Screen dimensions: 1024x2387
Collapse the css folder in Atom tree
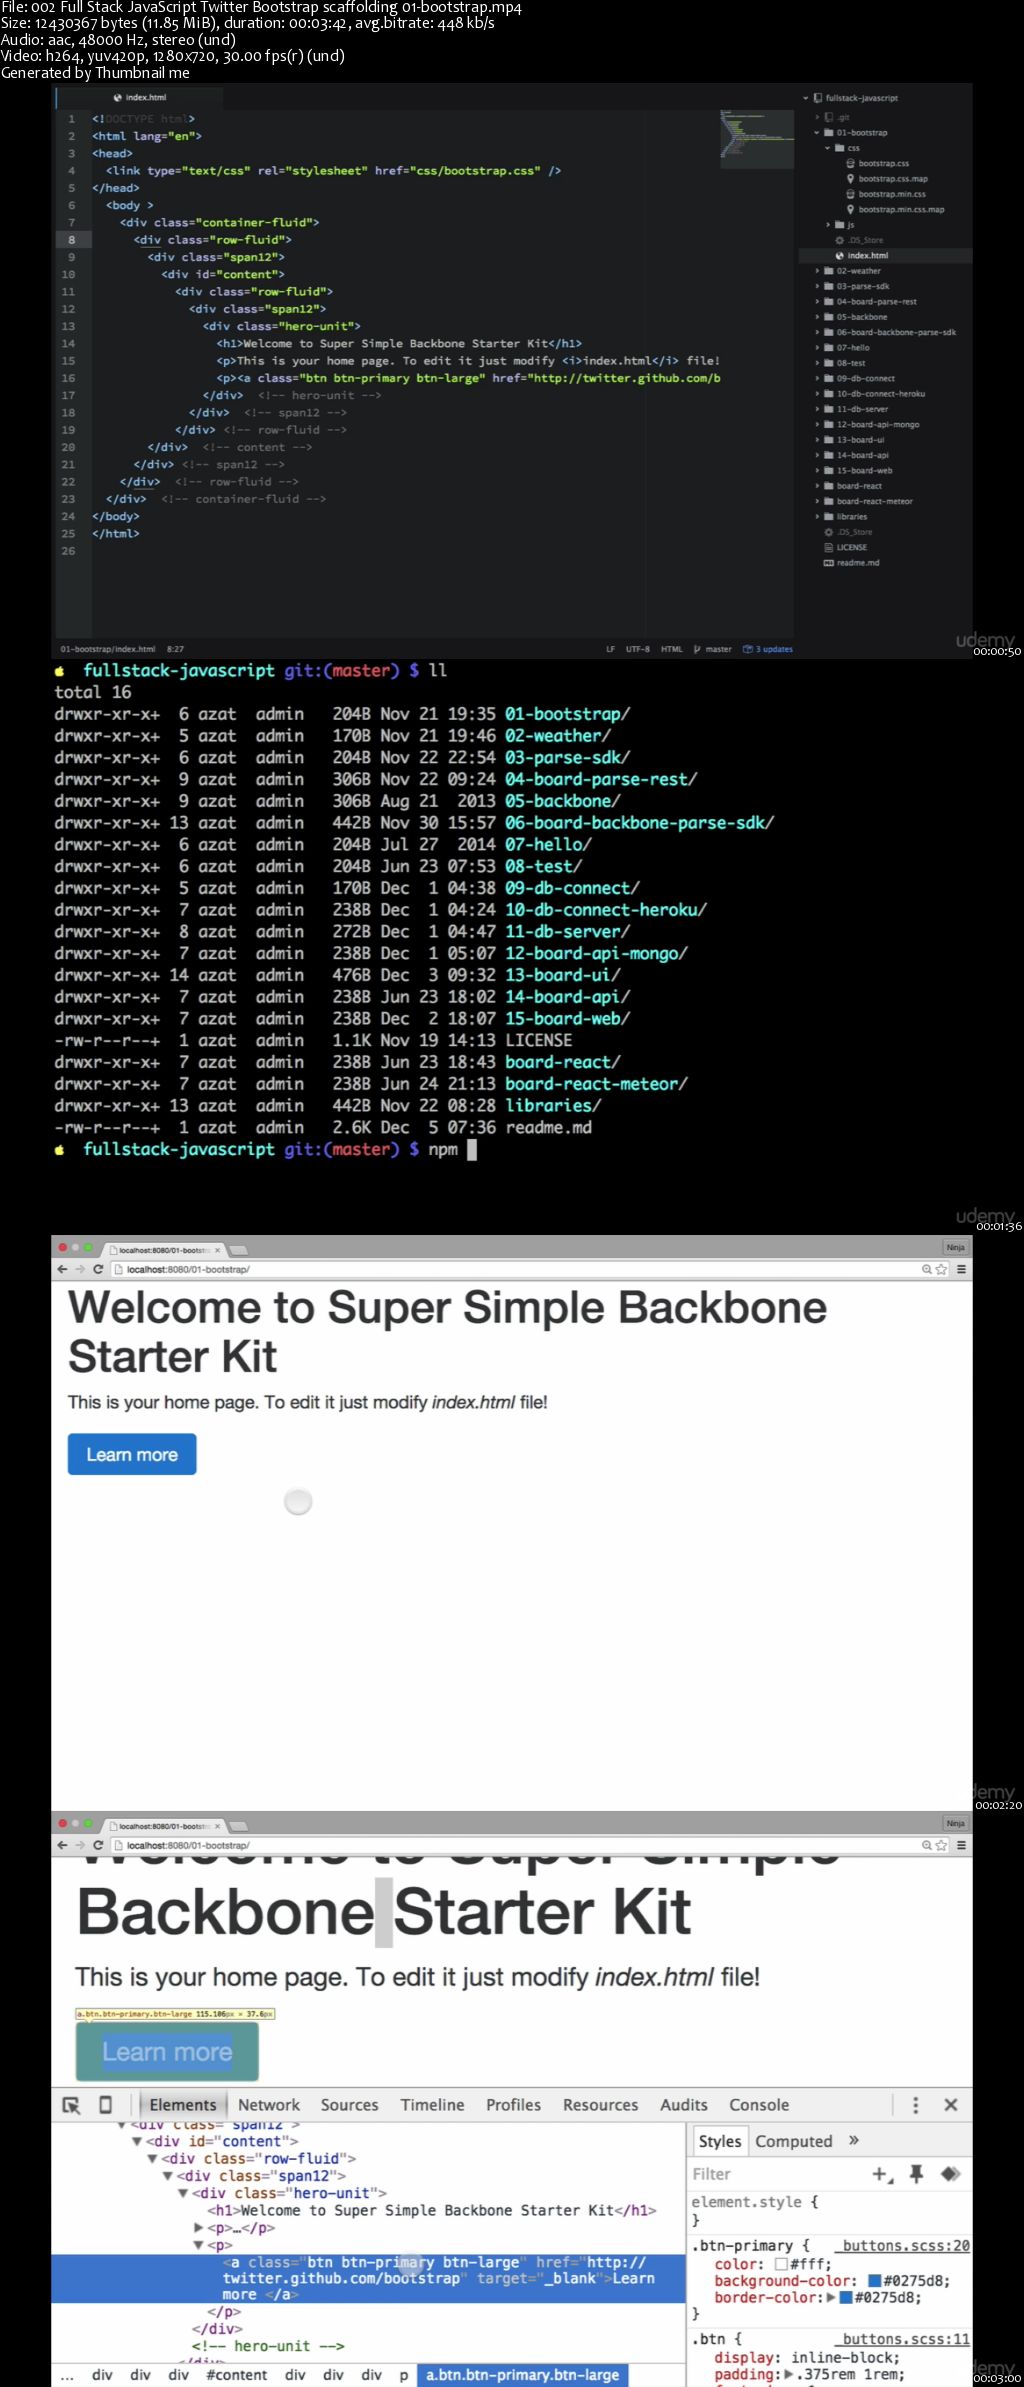click(x=828, y=148)
